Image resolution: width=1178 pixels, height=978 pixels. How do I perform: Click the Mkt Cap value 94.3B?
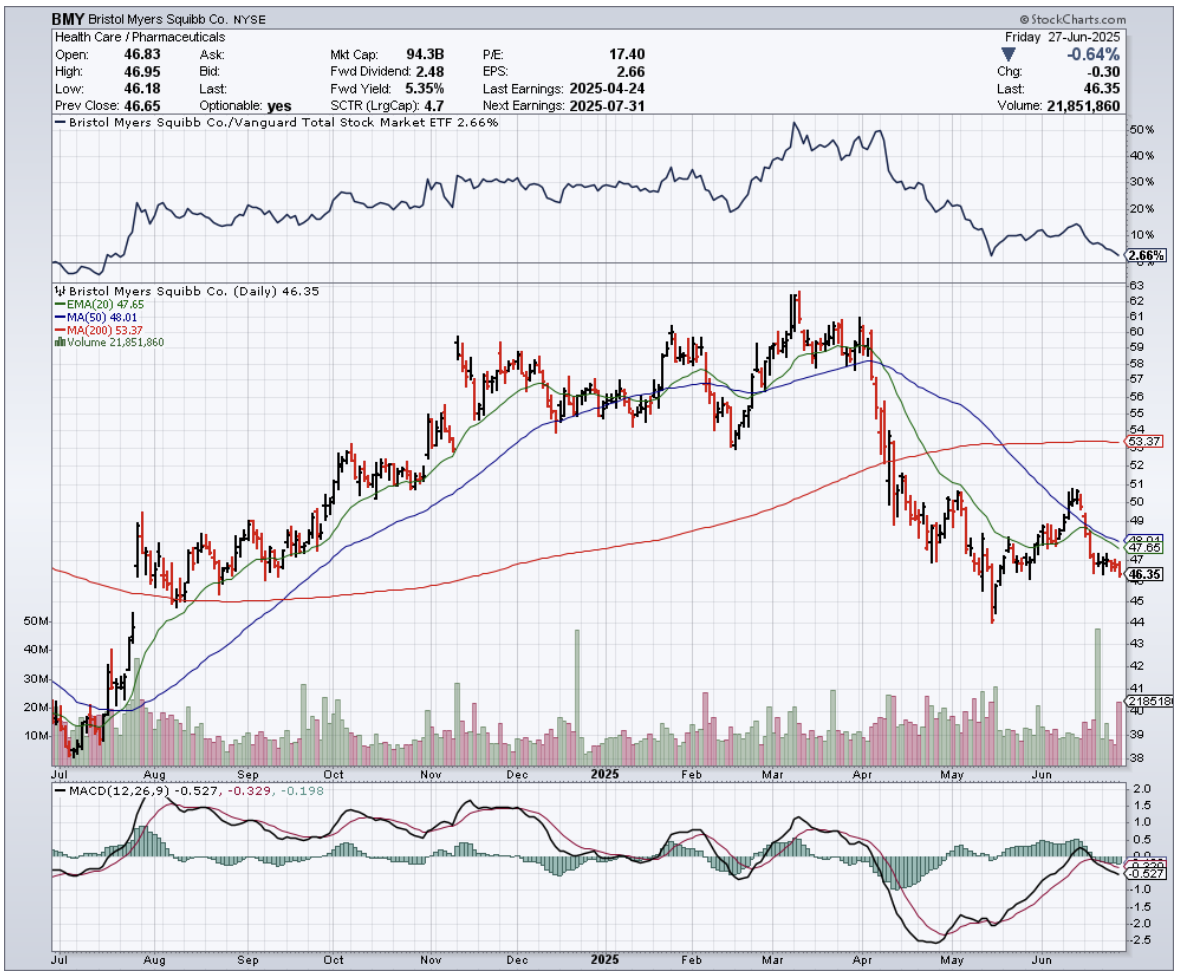point(425,54)
